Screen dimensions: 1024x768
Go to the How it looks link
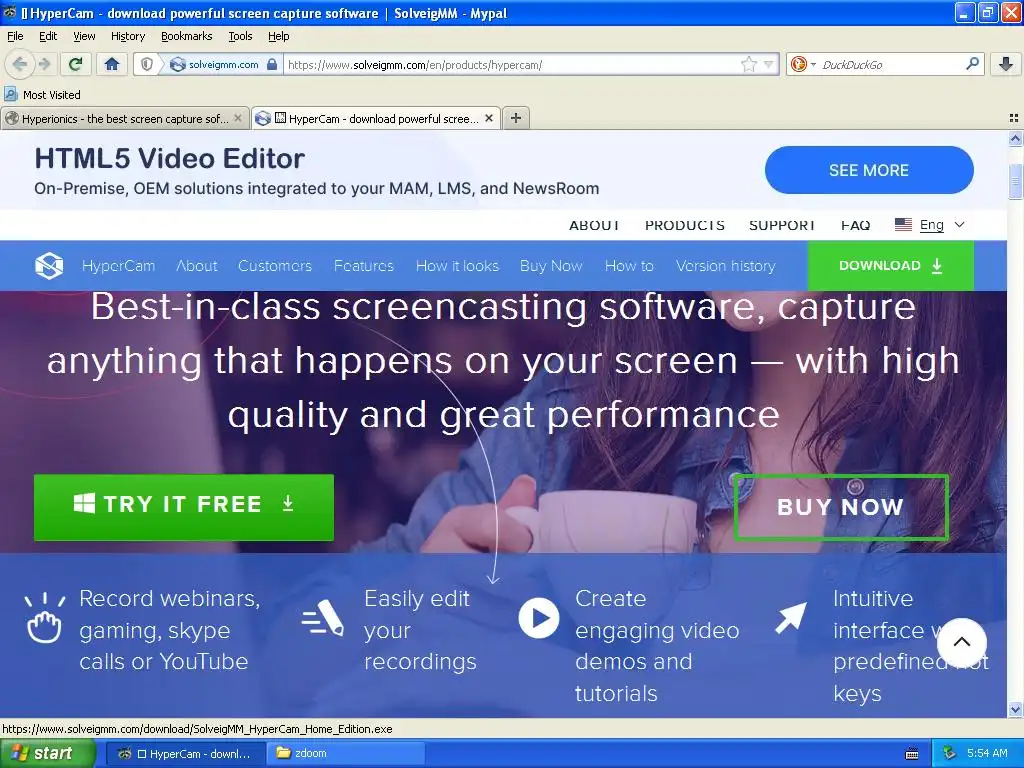pyautogui.click(x=457, y=266)
